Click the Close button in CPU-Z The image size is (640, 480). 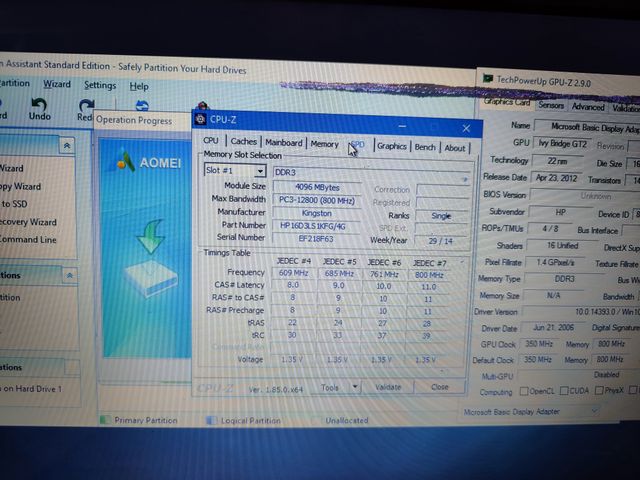(440, 387)
